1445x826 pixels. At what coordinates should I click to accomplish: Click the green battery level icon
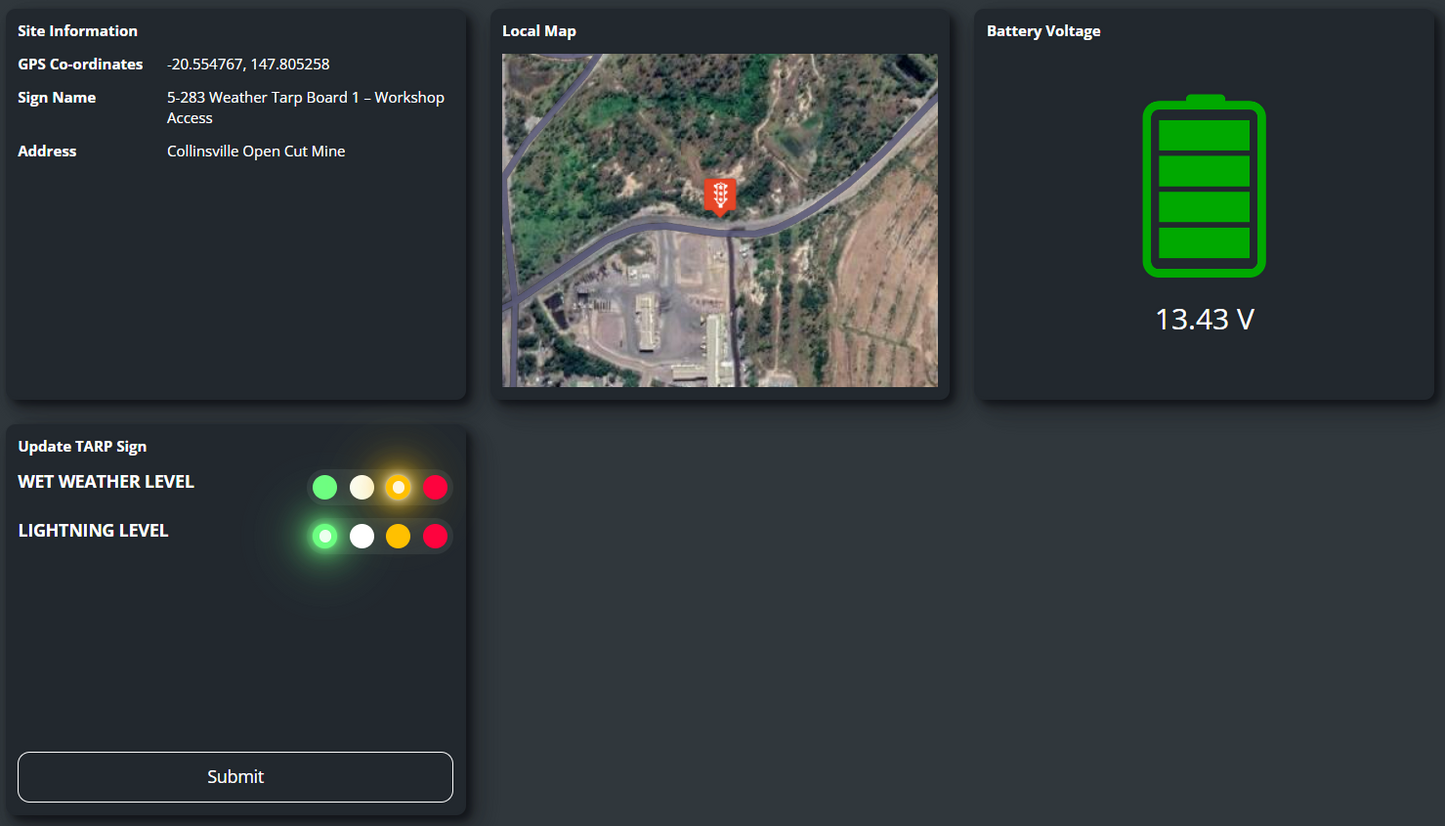tap(1204, 187)
